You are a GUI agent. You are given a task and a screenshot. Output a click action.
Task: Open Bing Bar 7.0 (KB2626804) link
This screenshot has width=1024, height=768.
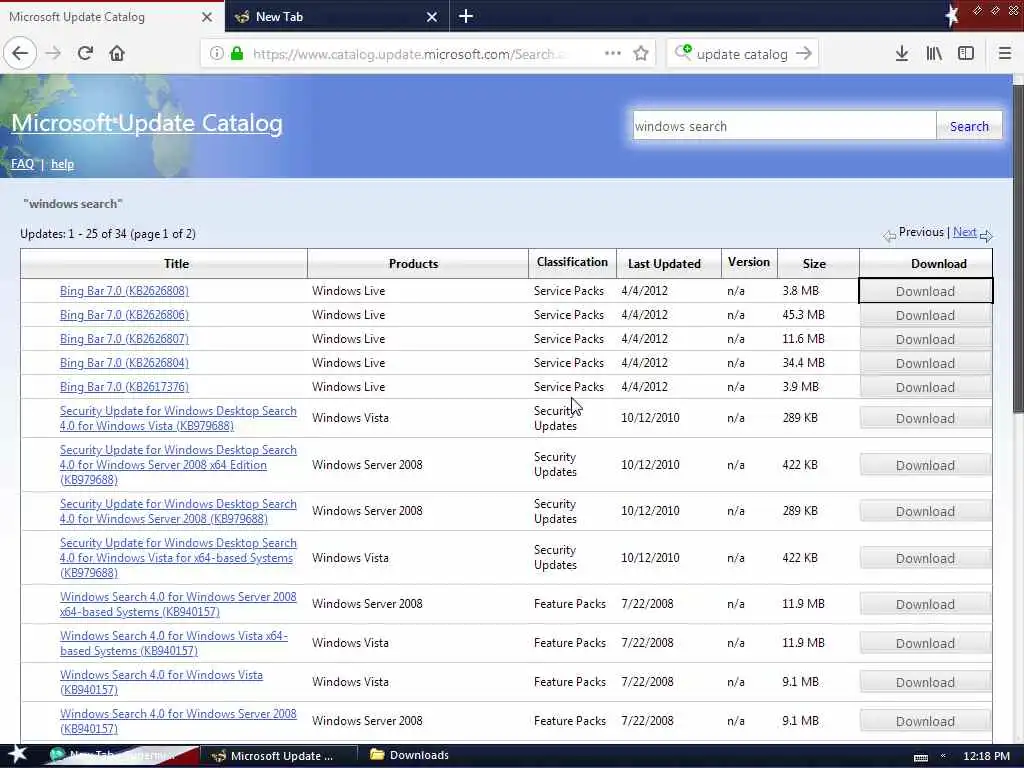click(x=124, y=363)
